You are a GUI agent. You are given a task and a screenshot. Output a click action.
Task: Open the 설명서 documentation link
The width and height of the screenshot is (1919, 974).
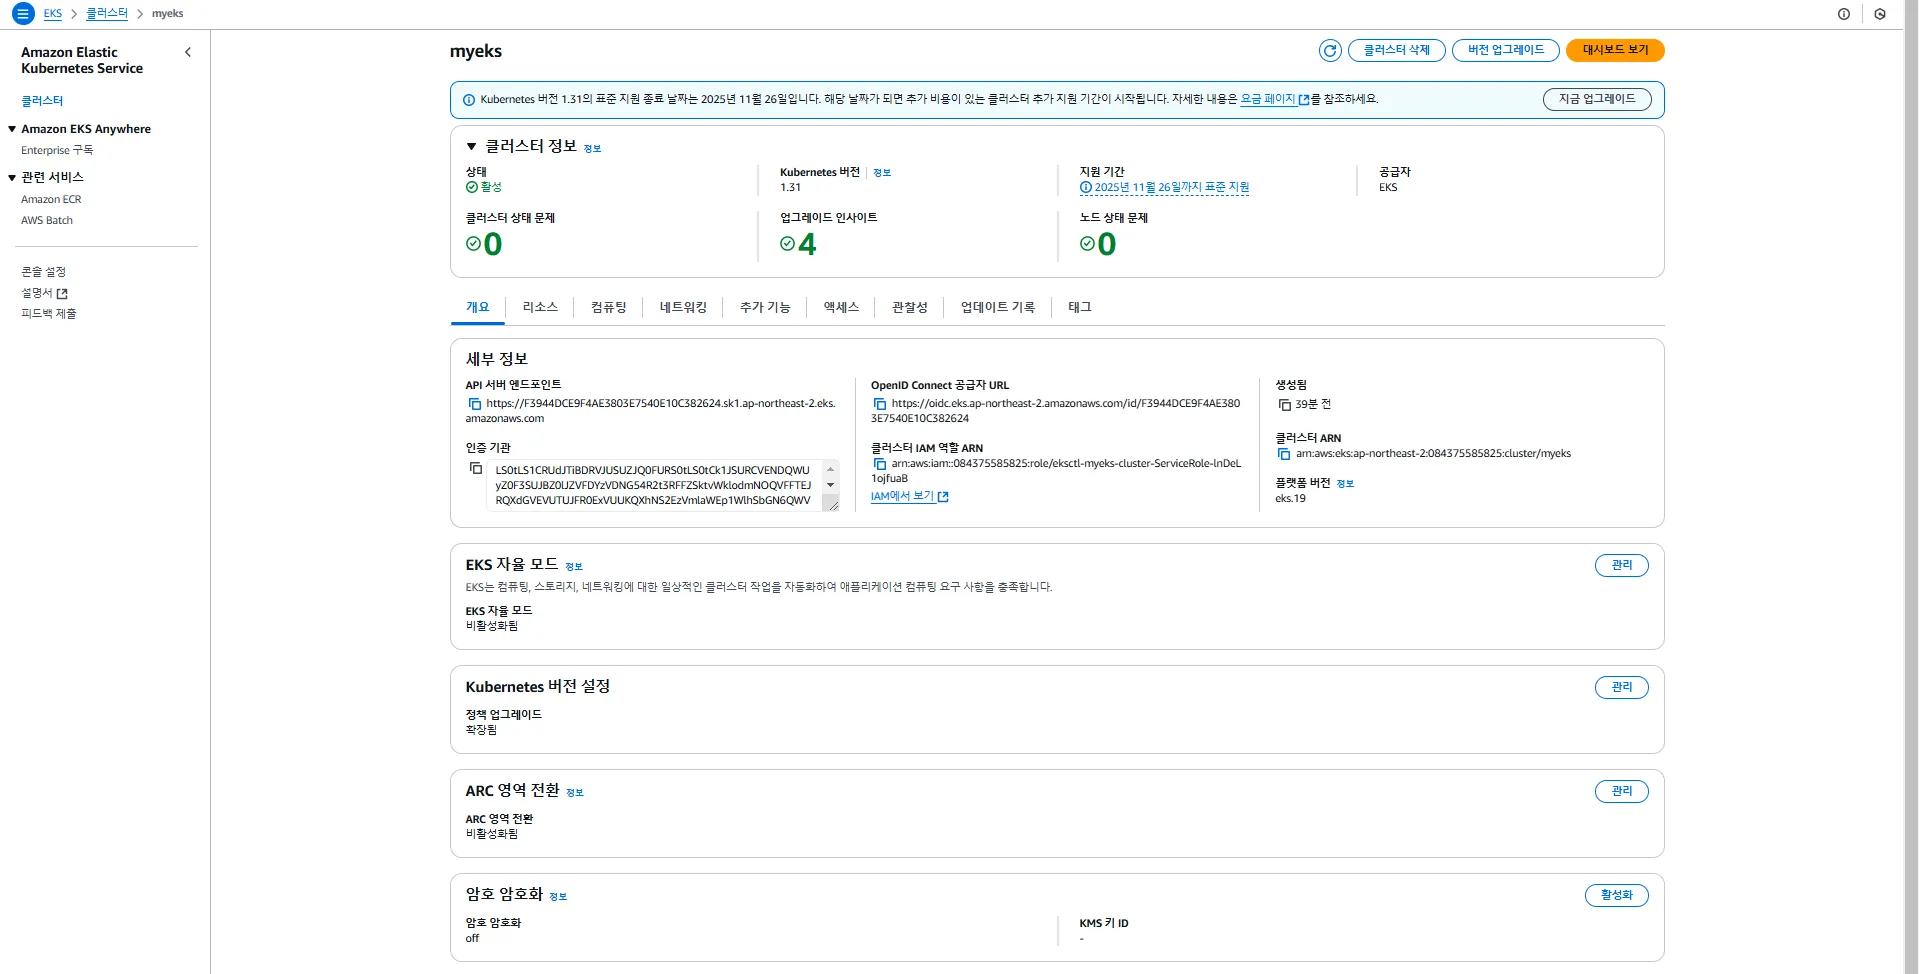tap(37, 293)
